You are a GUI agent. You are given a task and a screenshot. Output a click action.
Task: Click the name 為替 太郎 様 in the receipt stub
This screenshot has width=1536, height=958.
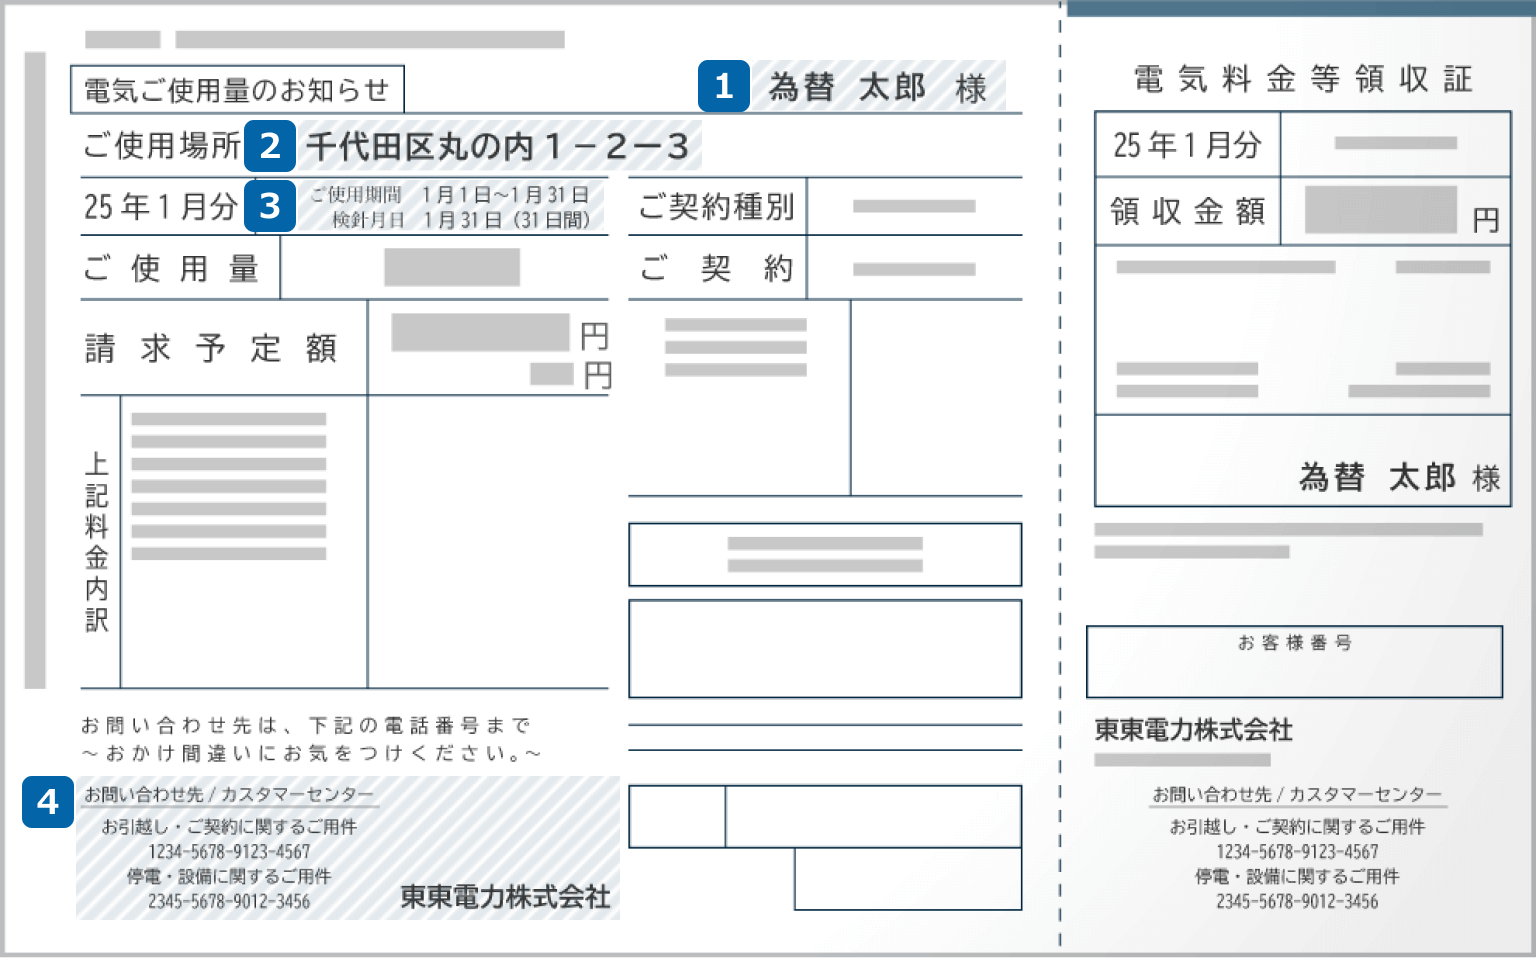tap(1400, 478)
